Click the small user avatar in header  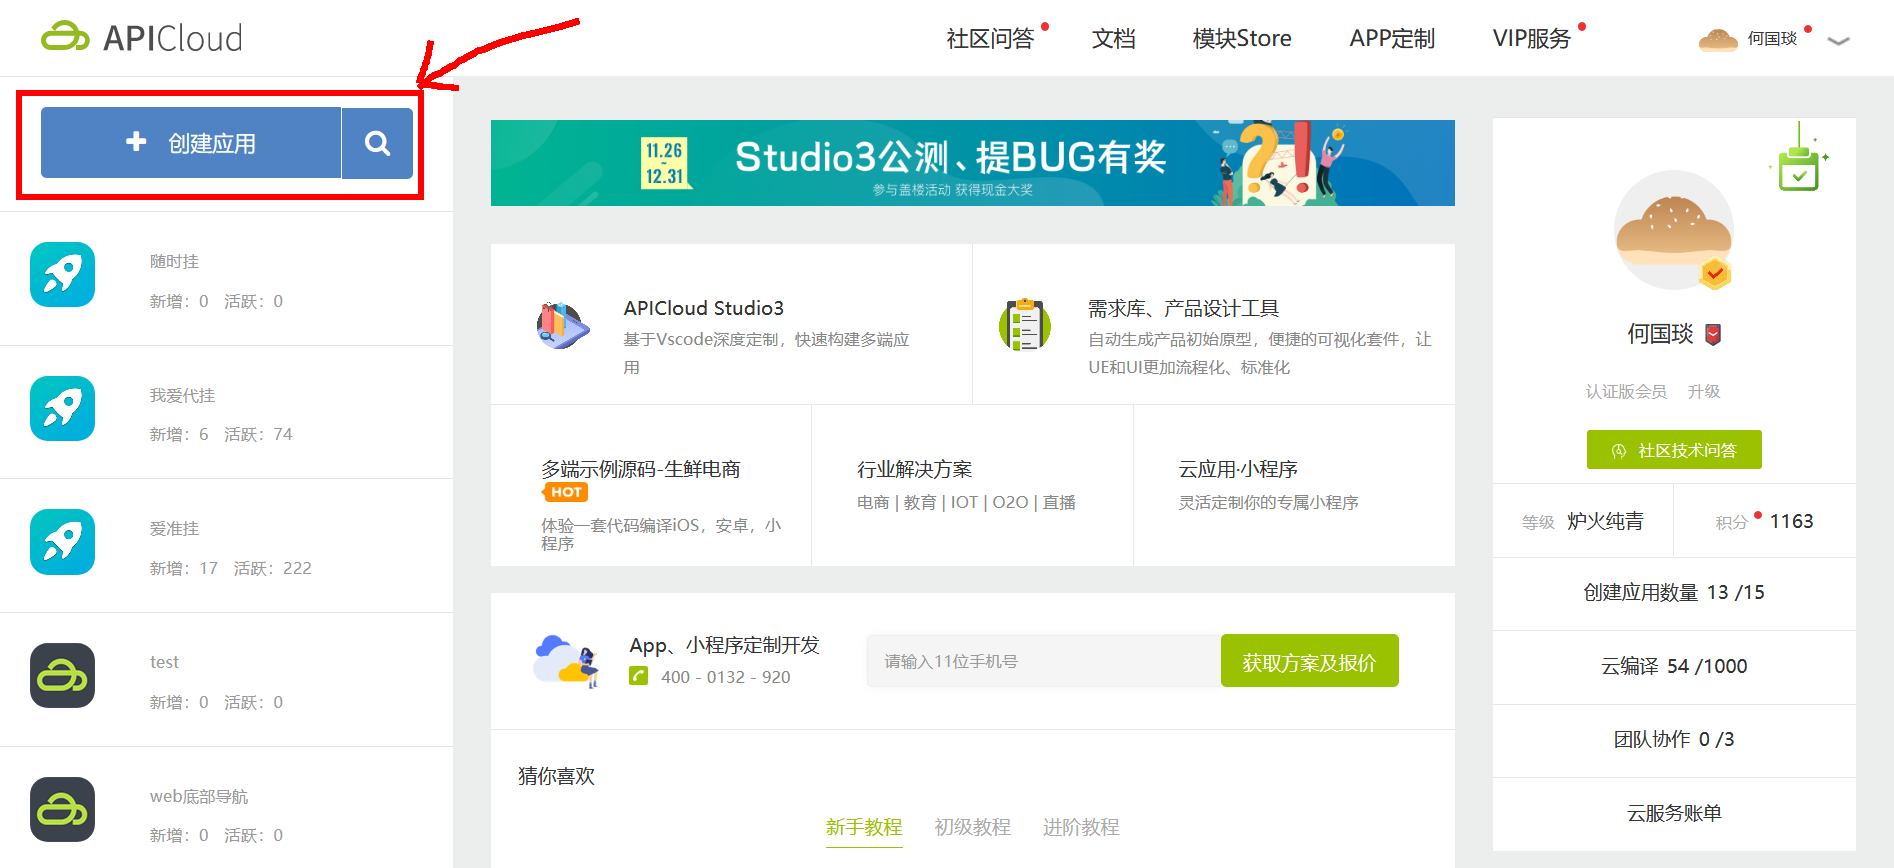(x=1718, y=39)
